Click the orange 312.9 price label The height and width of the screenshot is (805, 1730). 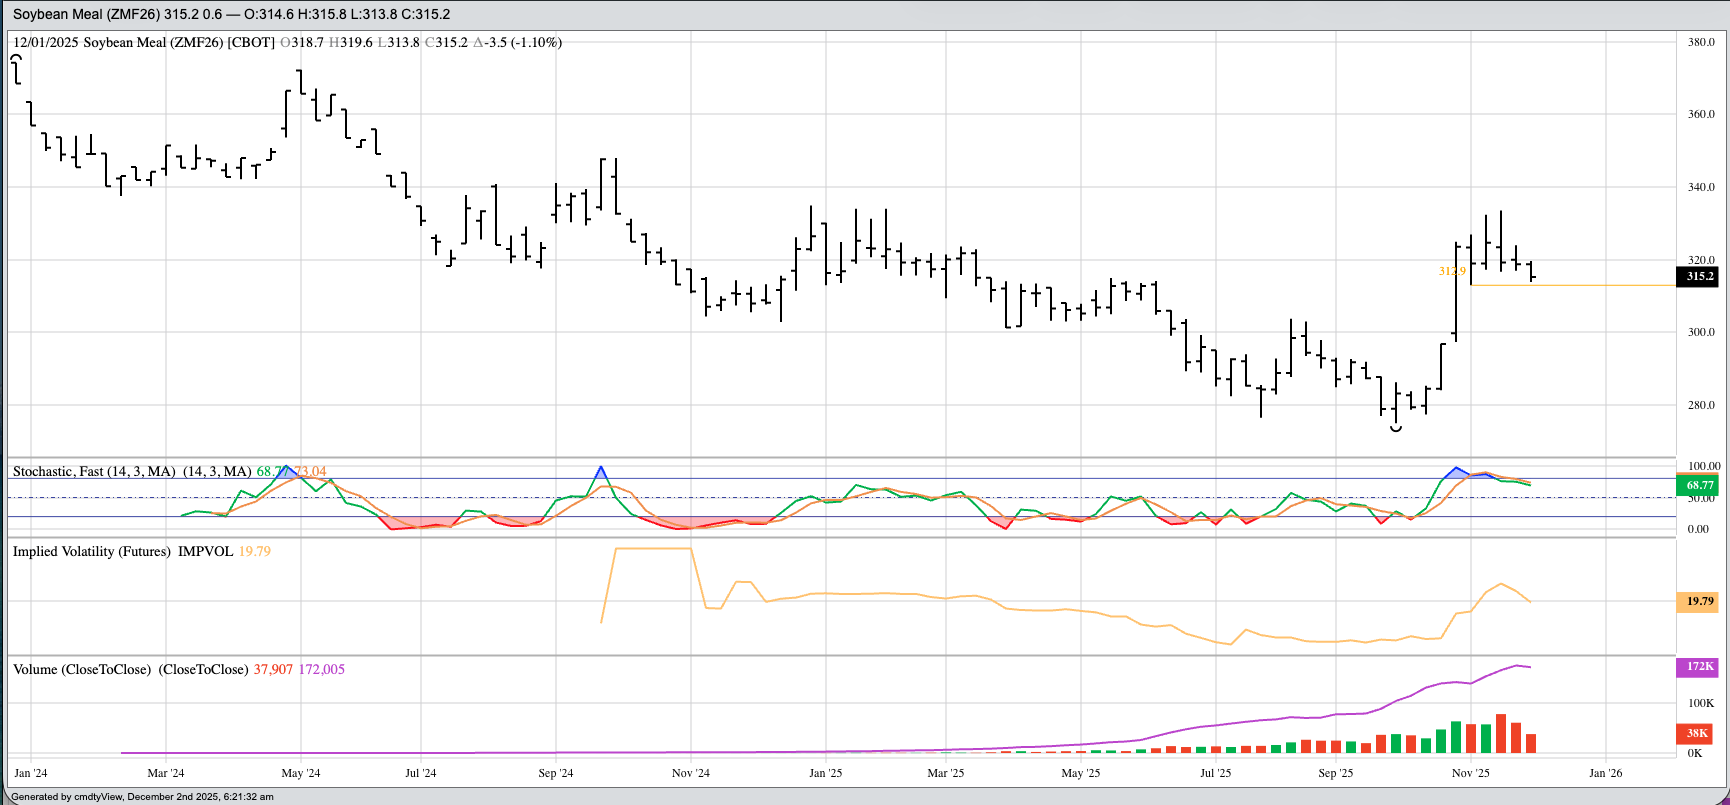pos(1452,271)
